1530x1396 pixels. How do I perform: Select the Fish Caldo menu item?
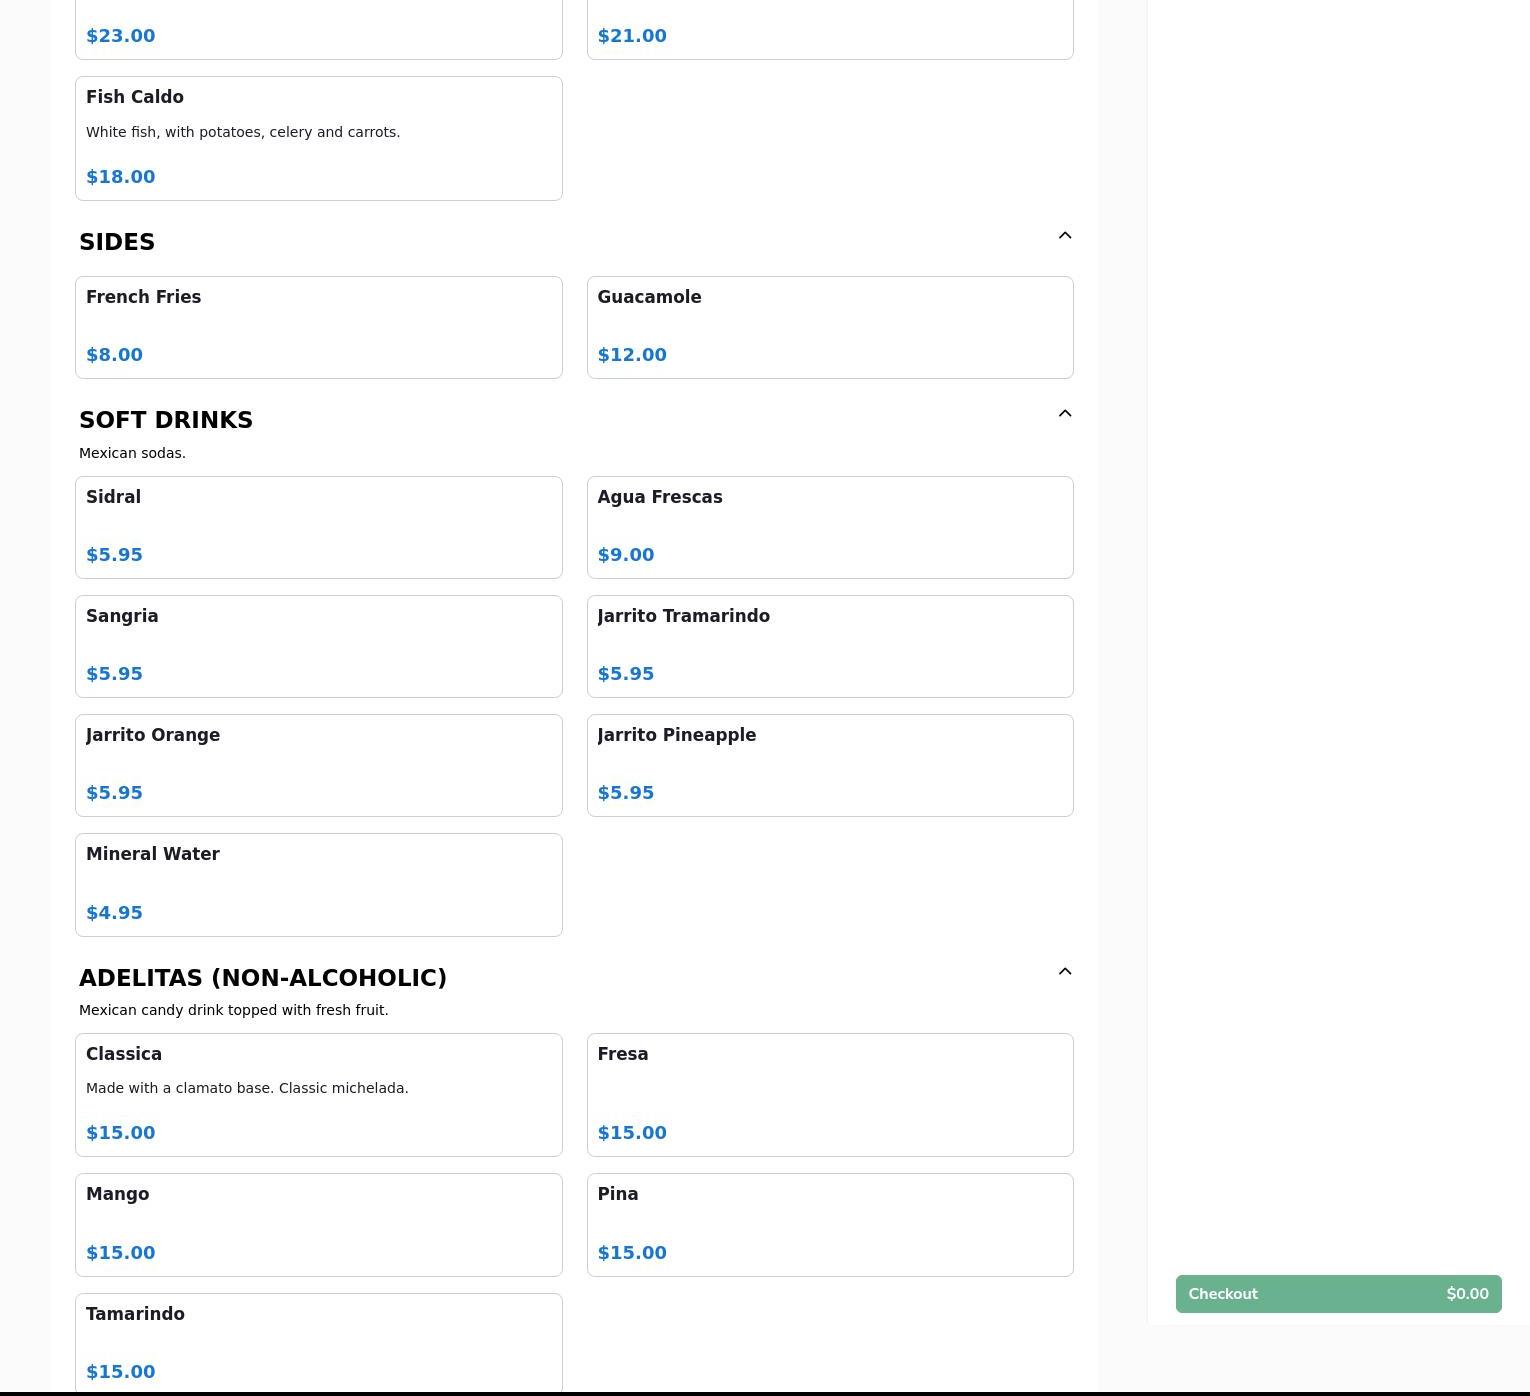click(318, 138)
